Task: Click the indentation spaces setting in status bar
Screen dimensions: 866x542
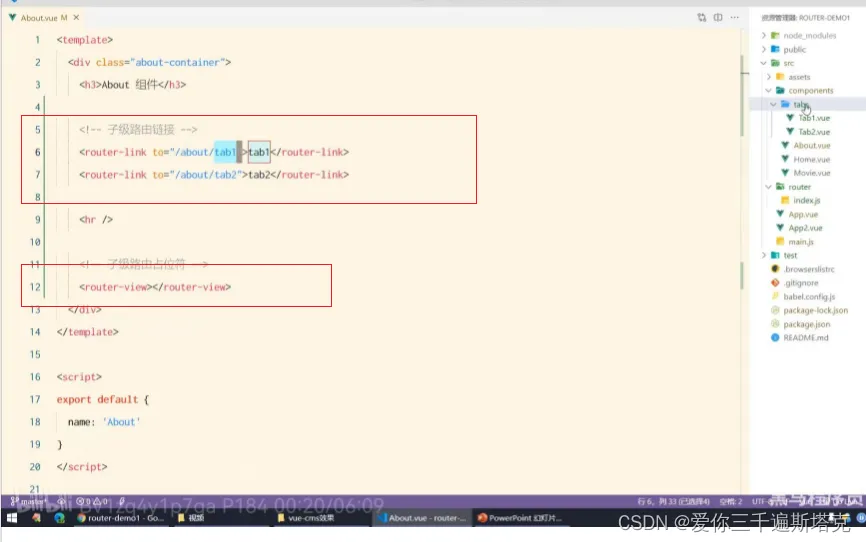Action: pos(731,502)
